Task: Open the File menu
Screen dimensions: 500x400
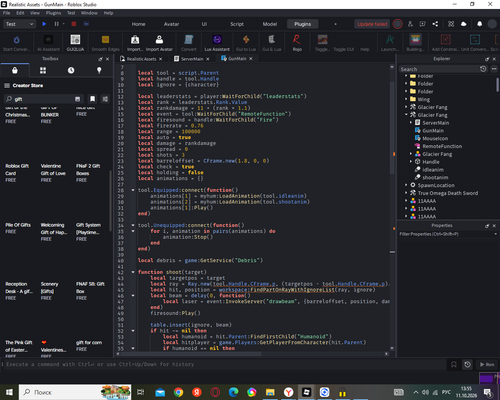Action: 7,13
